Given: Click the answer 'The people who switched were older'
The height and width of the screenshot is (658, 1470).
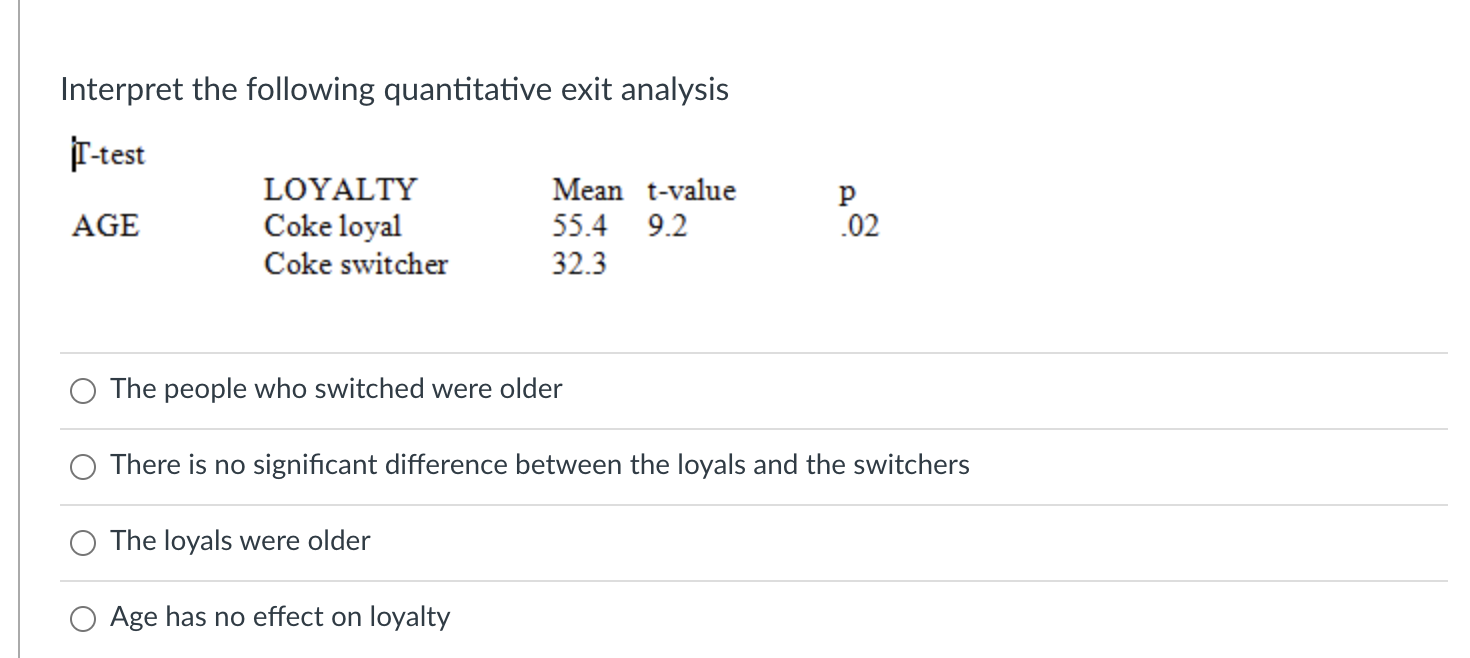Looking at the screenshot, I should 335,389.
